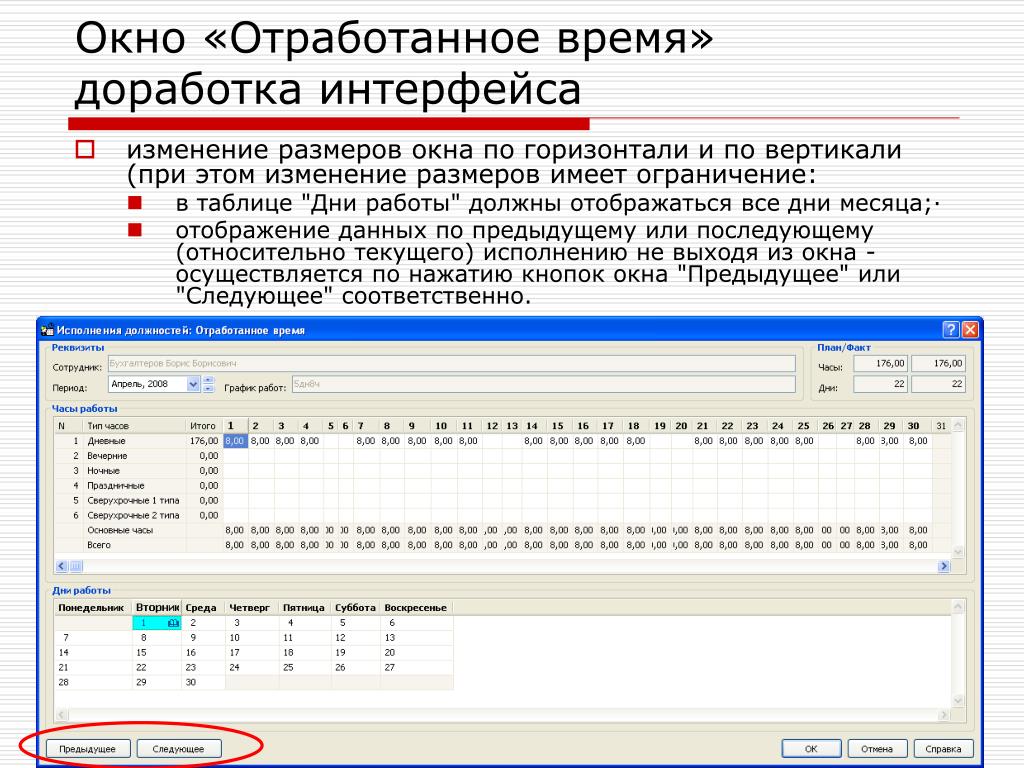Click hours table vertical scroll down arrow
1024x768 pixels.
[x=958, y=552]
